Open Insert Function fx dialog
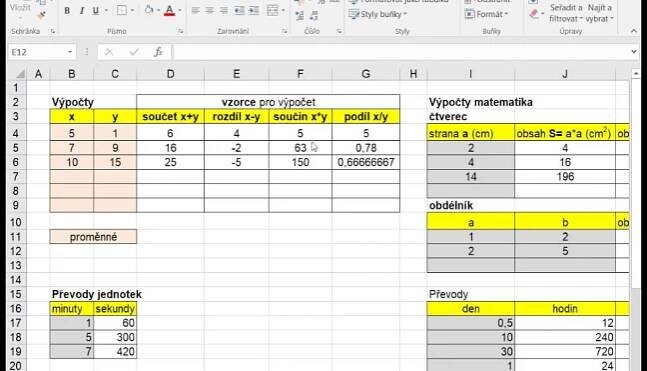Screen dimensions: 647x371 click(158, 52)
